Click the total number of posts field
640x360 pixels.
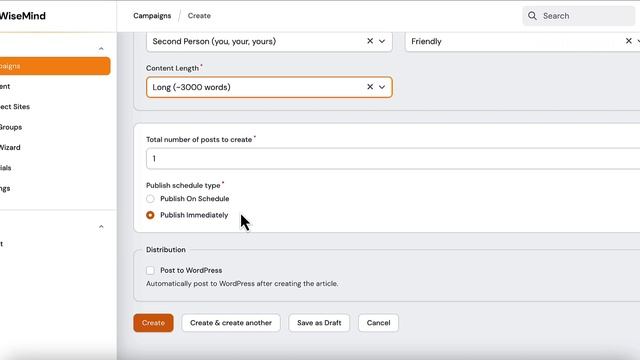click(393, 158)
